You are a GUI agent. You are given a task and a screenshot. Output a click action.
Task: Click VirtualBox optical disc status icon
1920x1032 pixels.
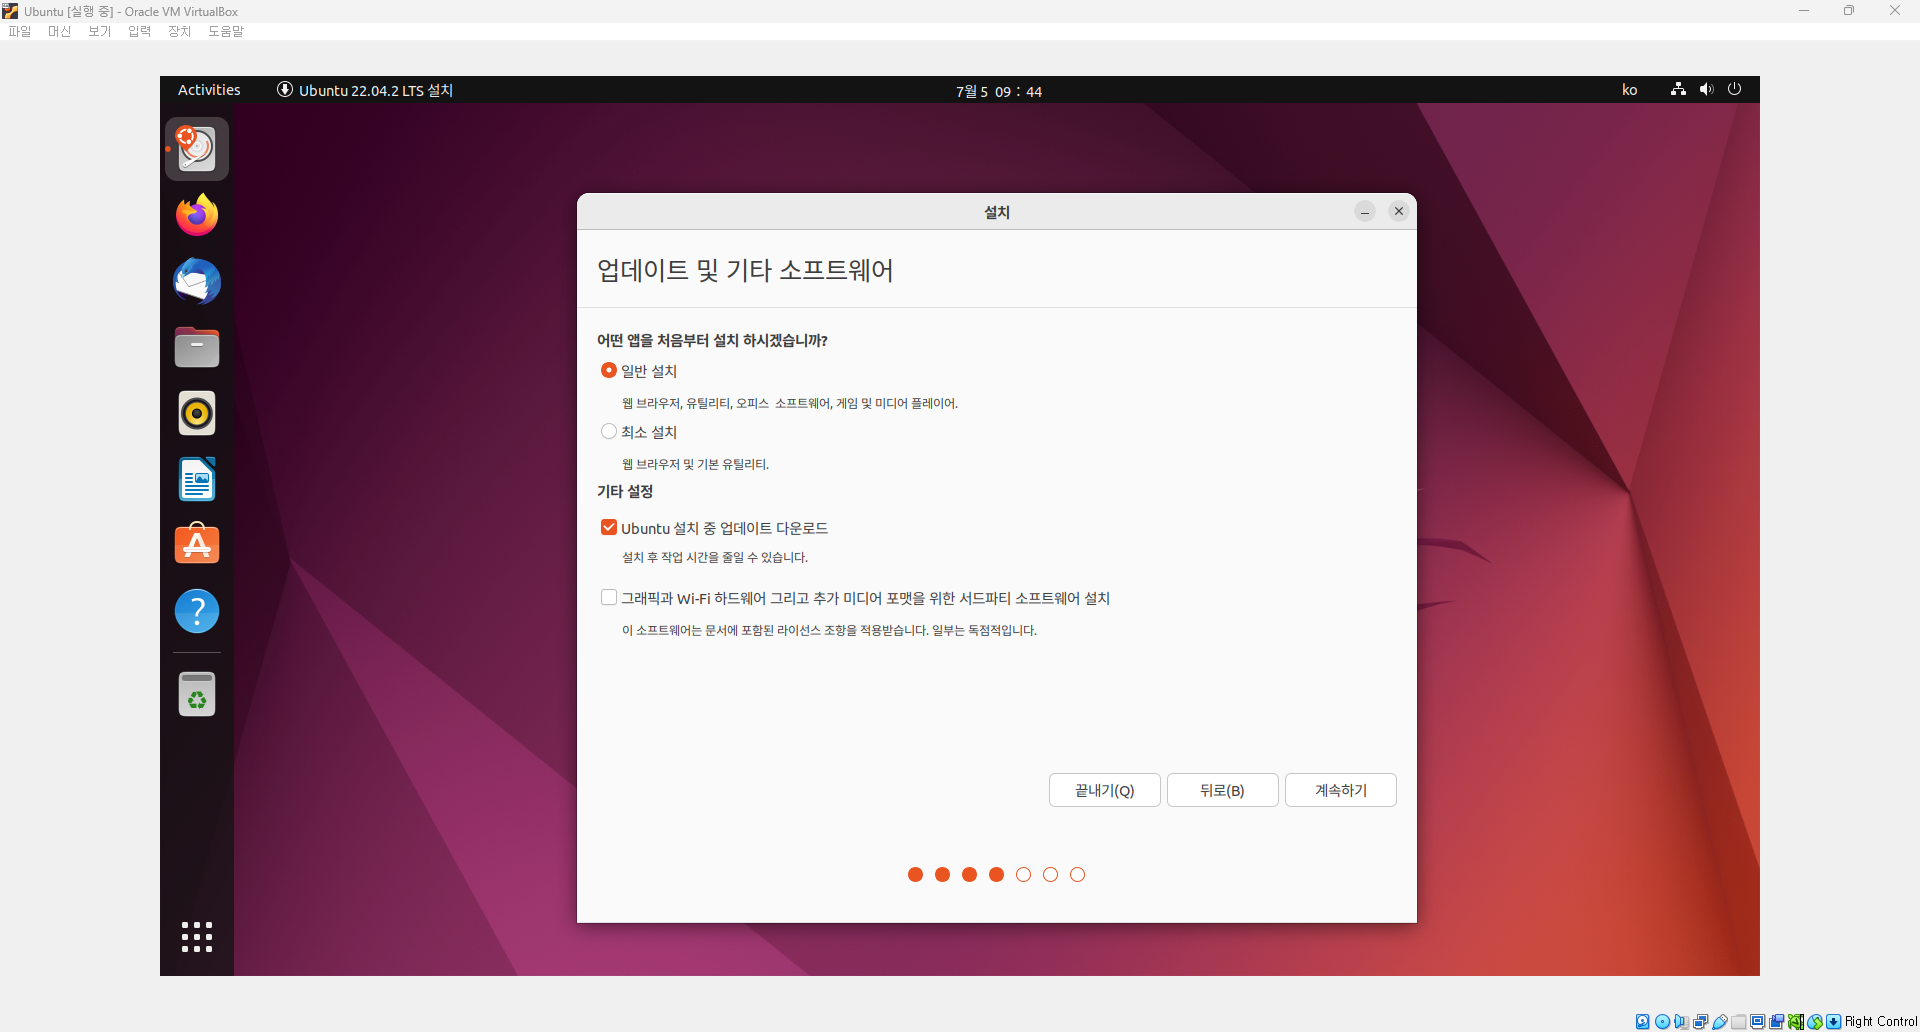point(1662,1021)
